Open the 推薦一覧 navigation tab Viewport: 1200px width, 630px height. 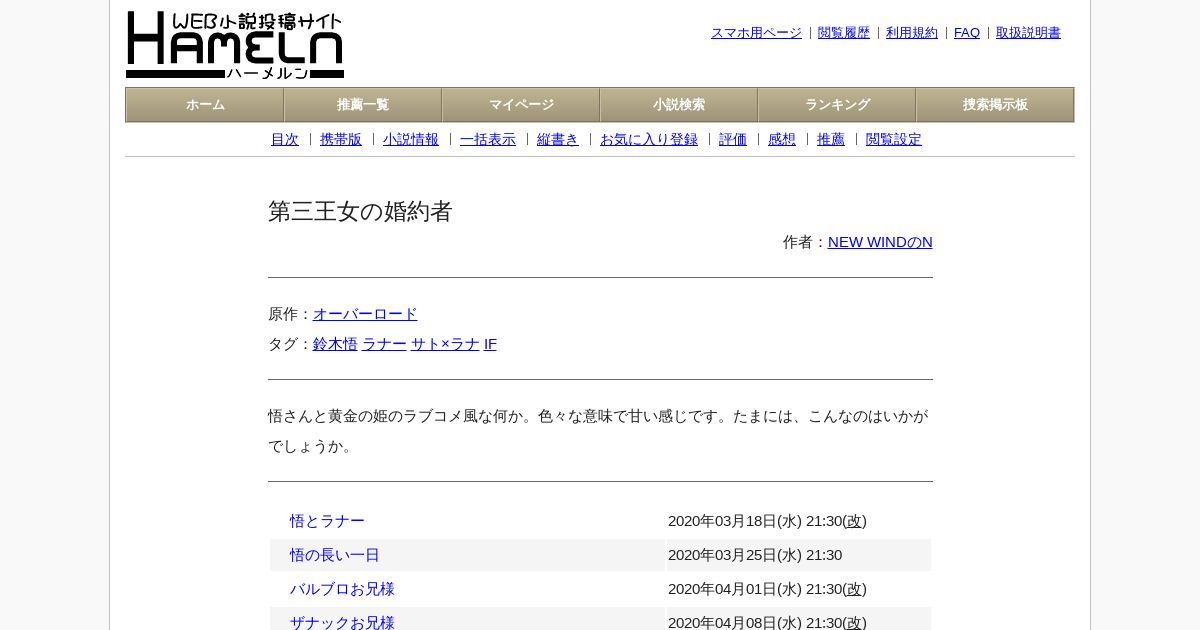coord(363,105)
